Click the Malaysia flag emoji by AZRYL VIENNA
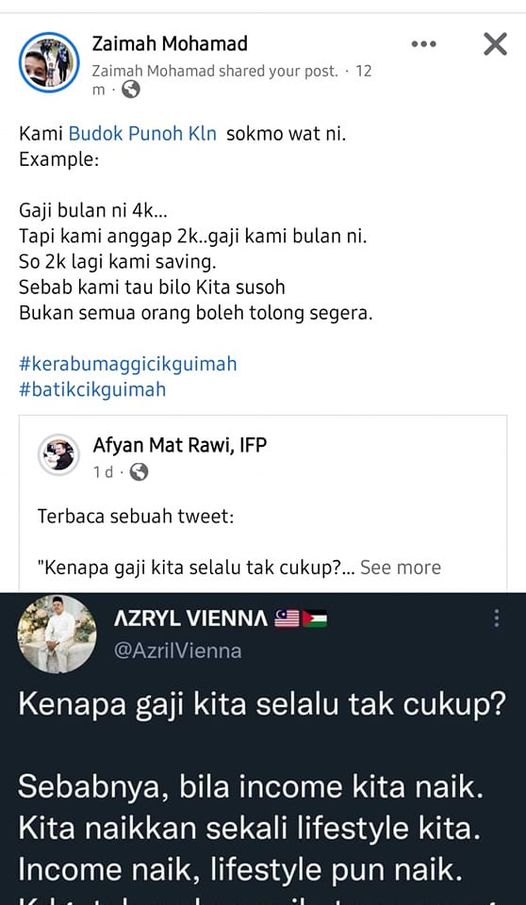Image resolution: width=526 pixels, height=905 pixels. pos(286,619)
